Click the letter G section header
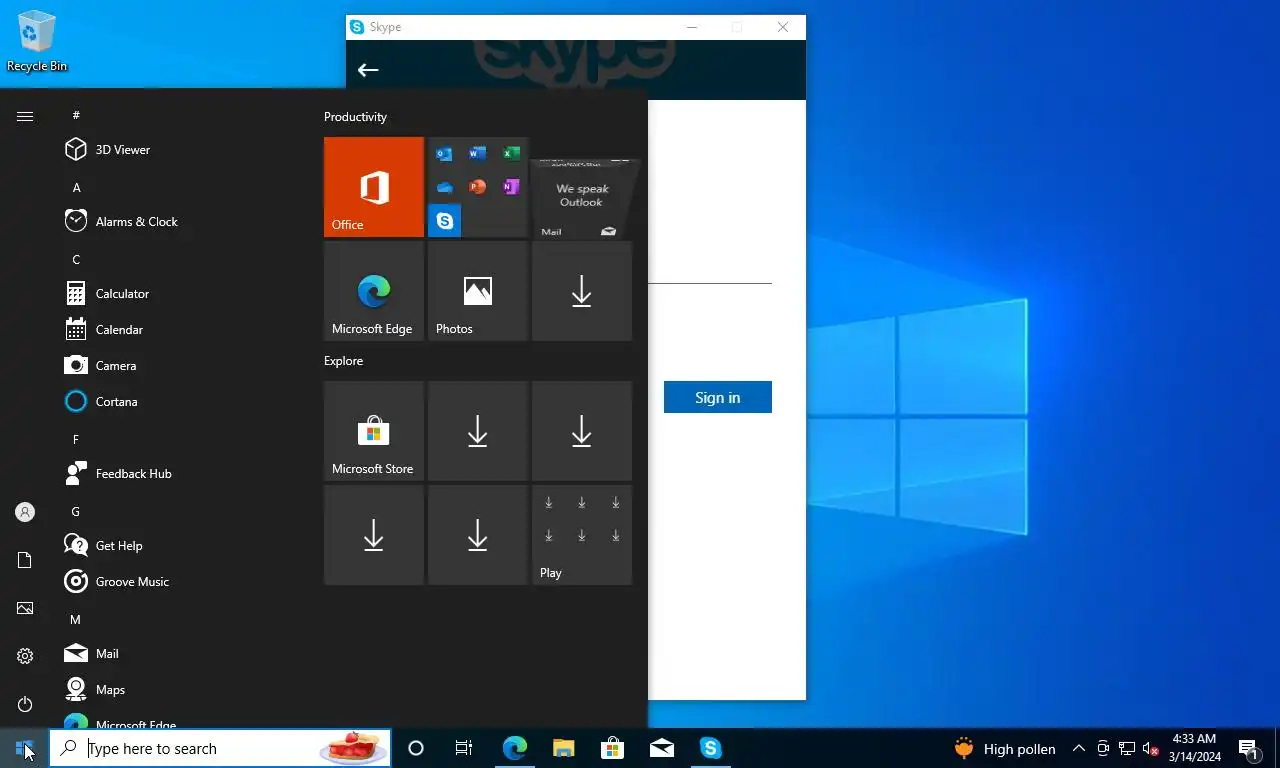The width and height of the screenshot is (1280, 768). coord(76,512)
